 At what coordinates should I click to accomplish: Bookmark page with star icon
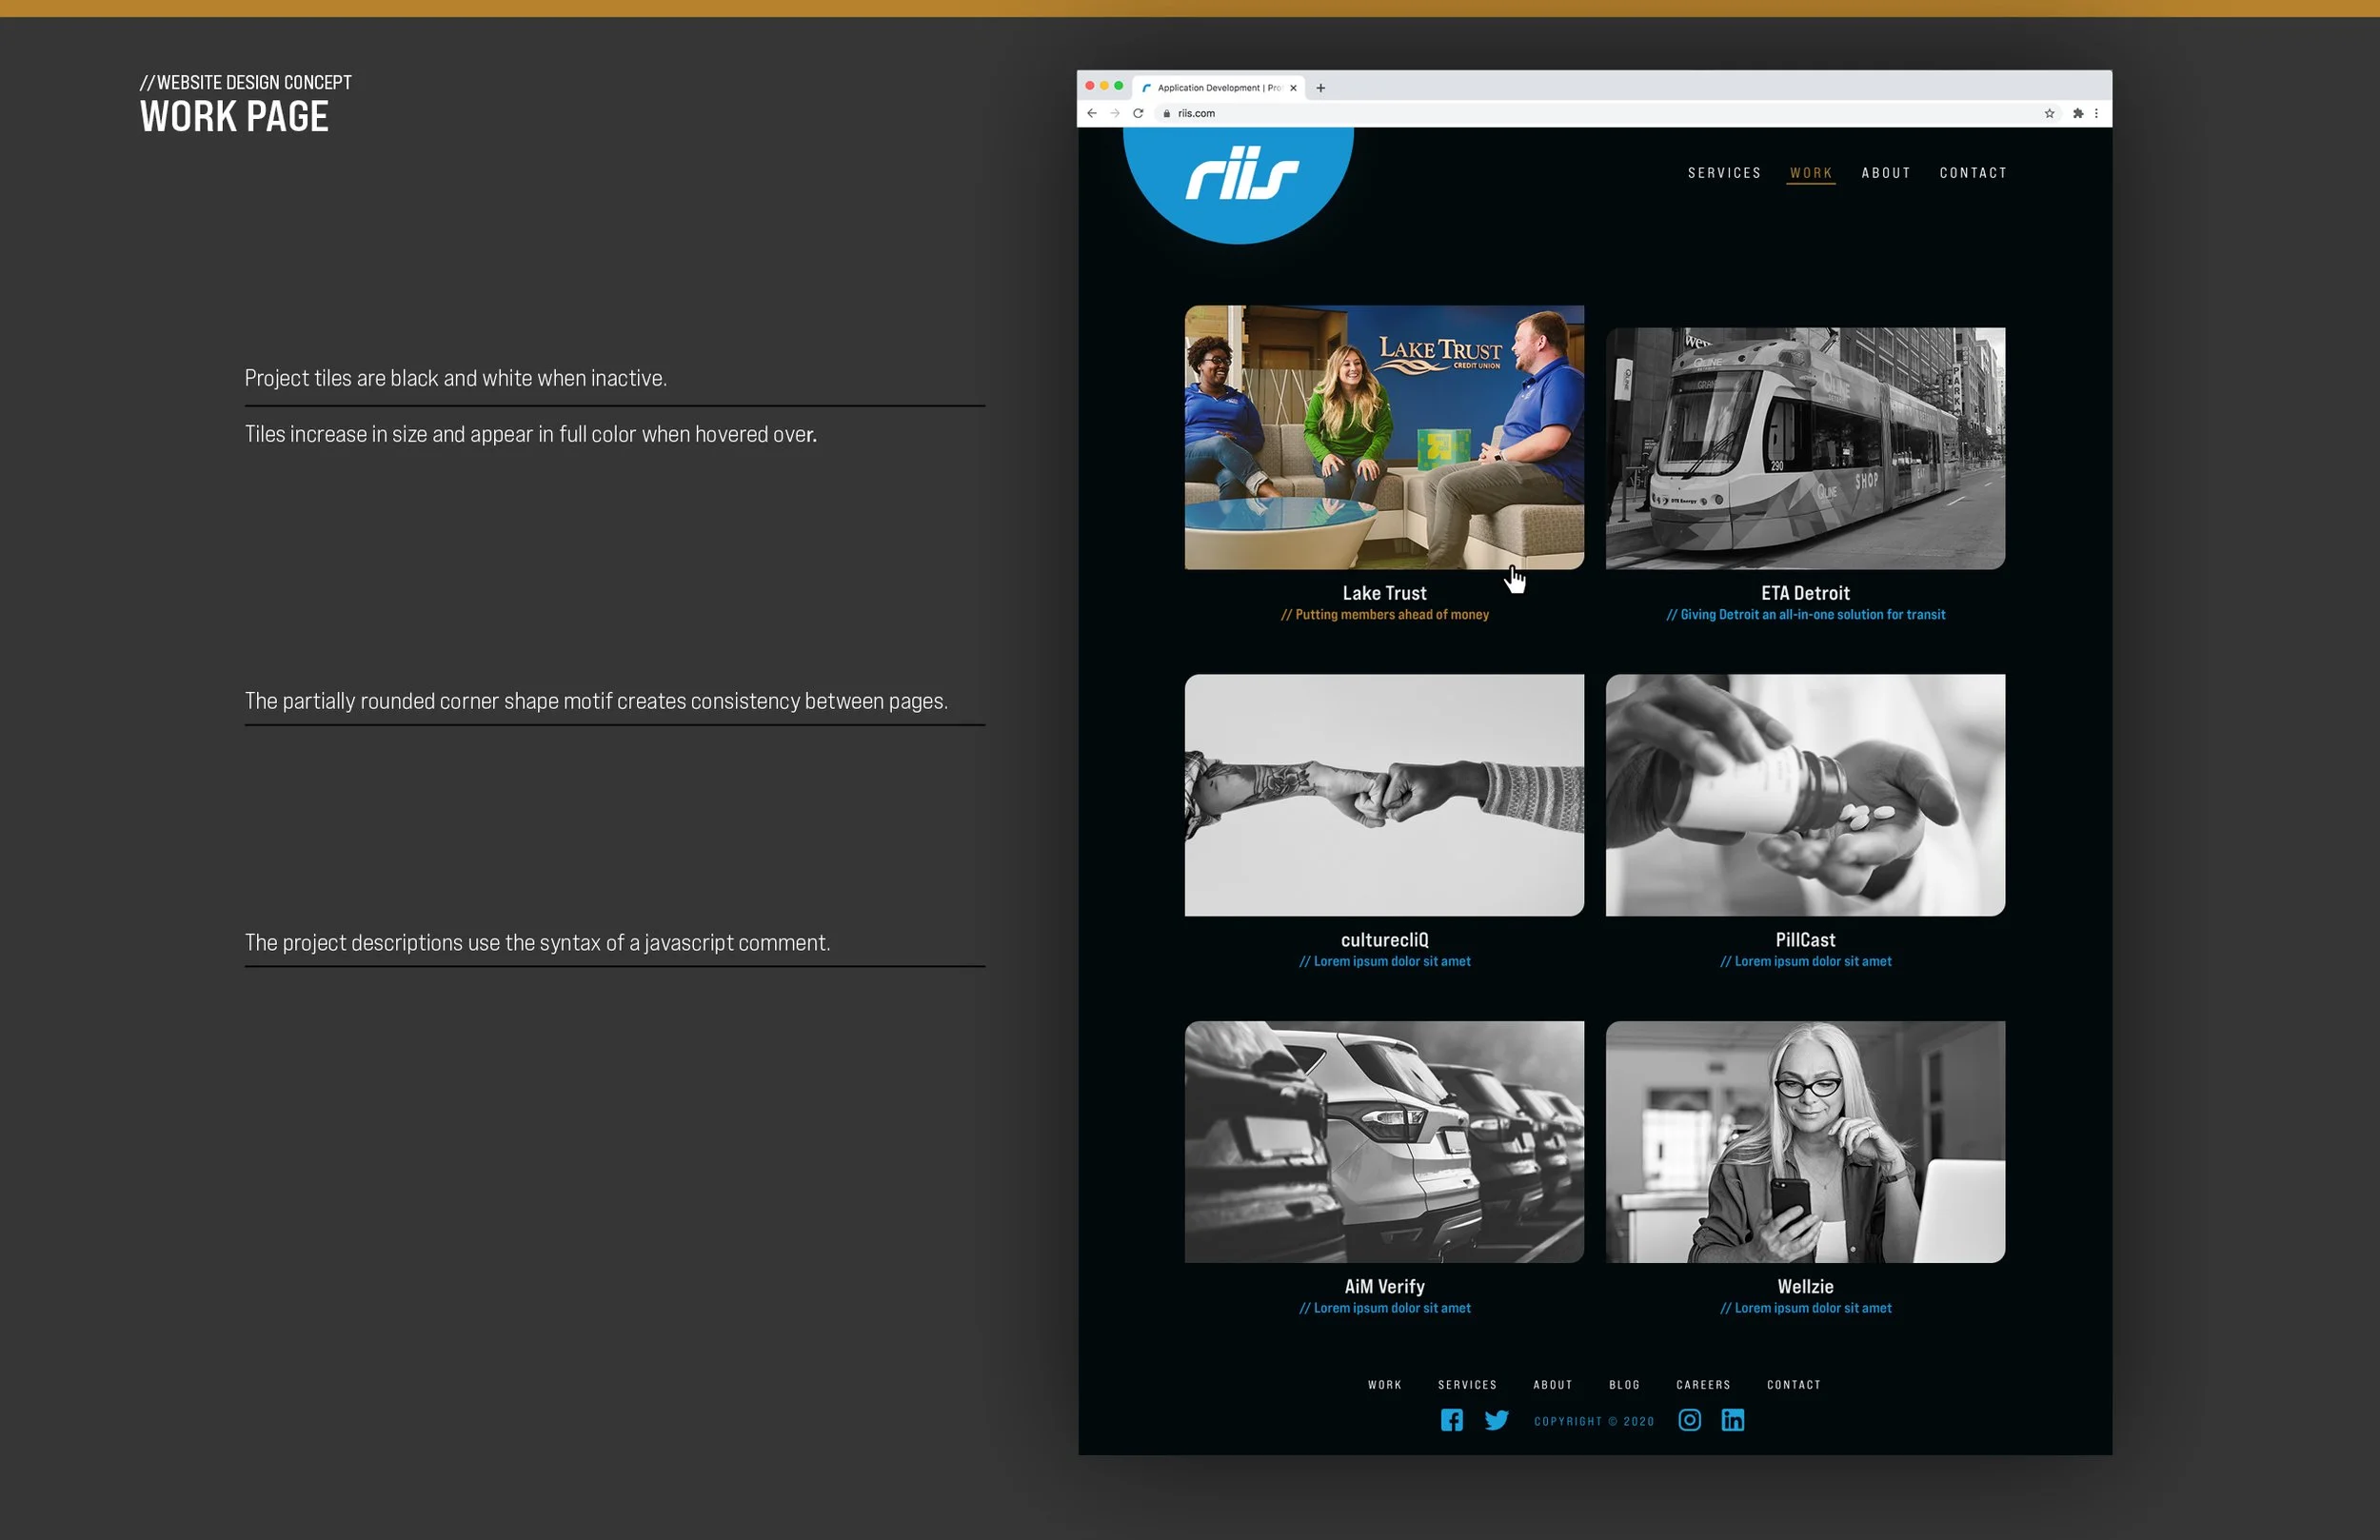(2049, 113)
